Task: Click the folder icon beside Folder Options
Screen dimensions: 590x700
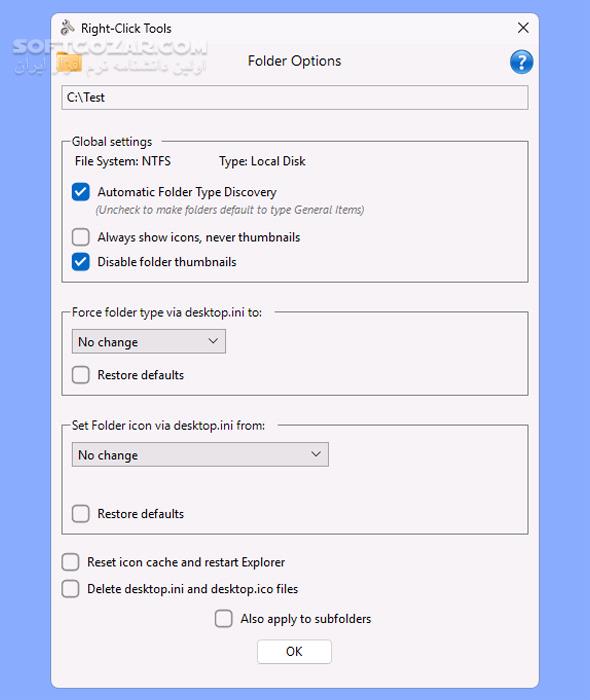Action: (x=69, y=62)
